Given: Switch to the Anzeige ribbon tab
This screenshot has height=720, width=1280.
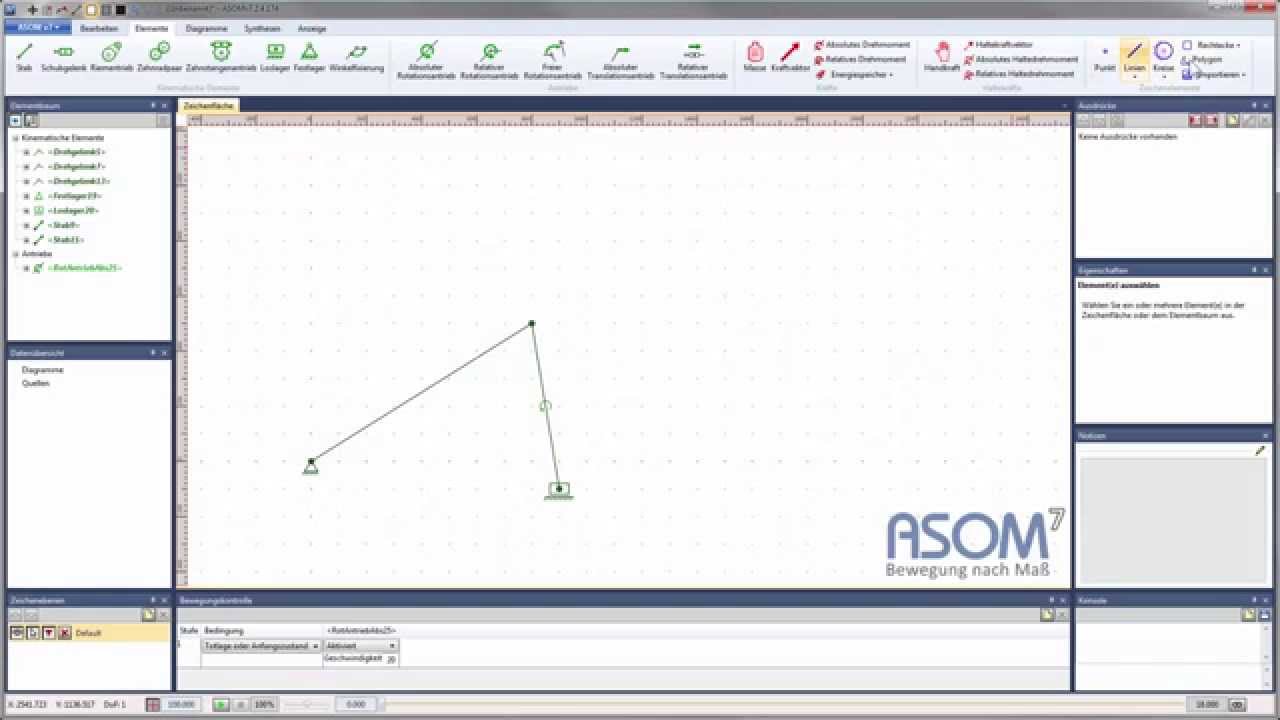Looking at the screenshot, I should point(312,28).
